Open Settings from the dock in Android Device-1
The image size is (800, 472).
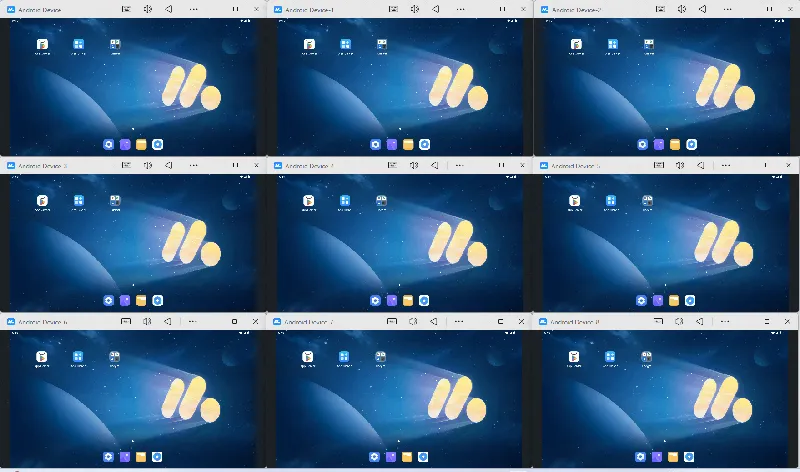coord(375,144)
